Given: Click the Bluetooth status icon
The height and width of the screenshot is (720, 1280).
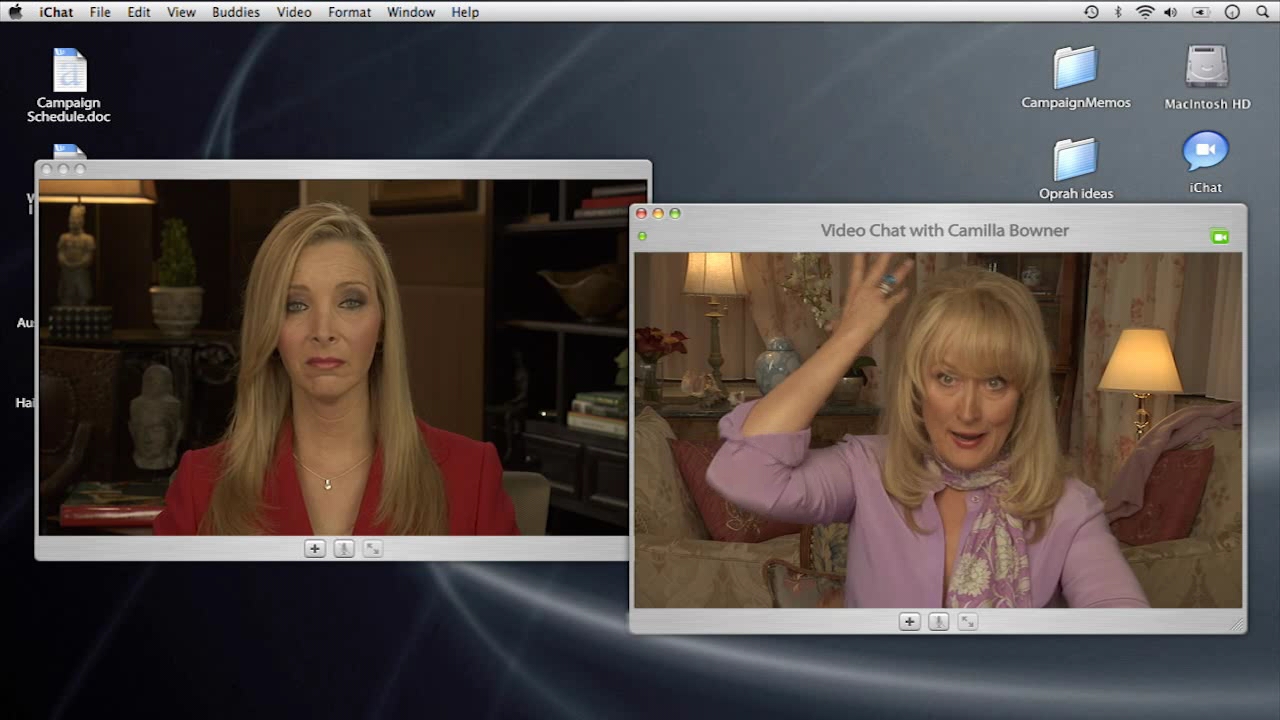Looking at the screenshot, I should pyautogui.click(x=1118, y=12).
